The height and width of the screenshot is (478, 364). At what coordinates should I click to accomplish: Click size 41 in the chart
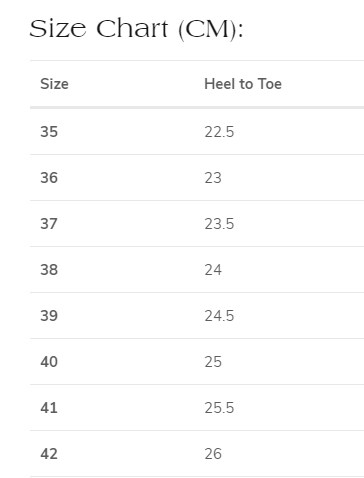(x=49, y=408)
